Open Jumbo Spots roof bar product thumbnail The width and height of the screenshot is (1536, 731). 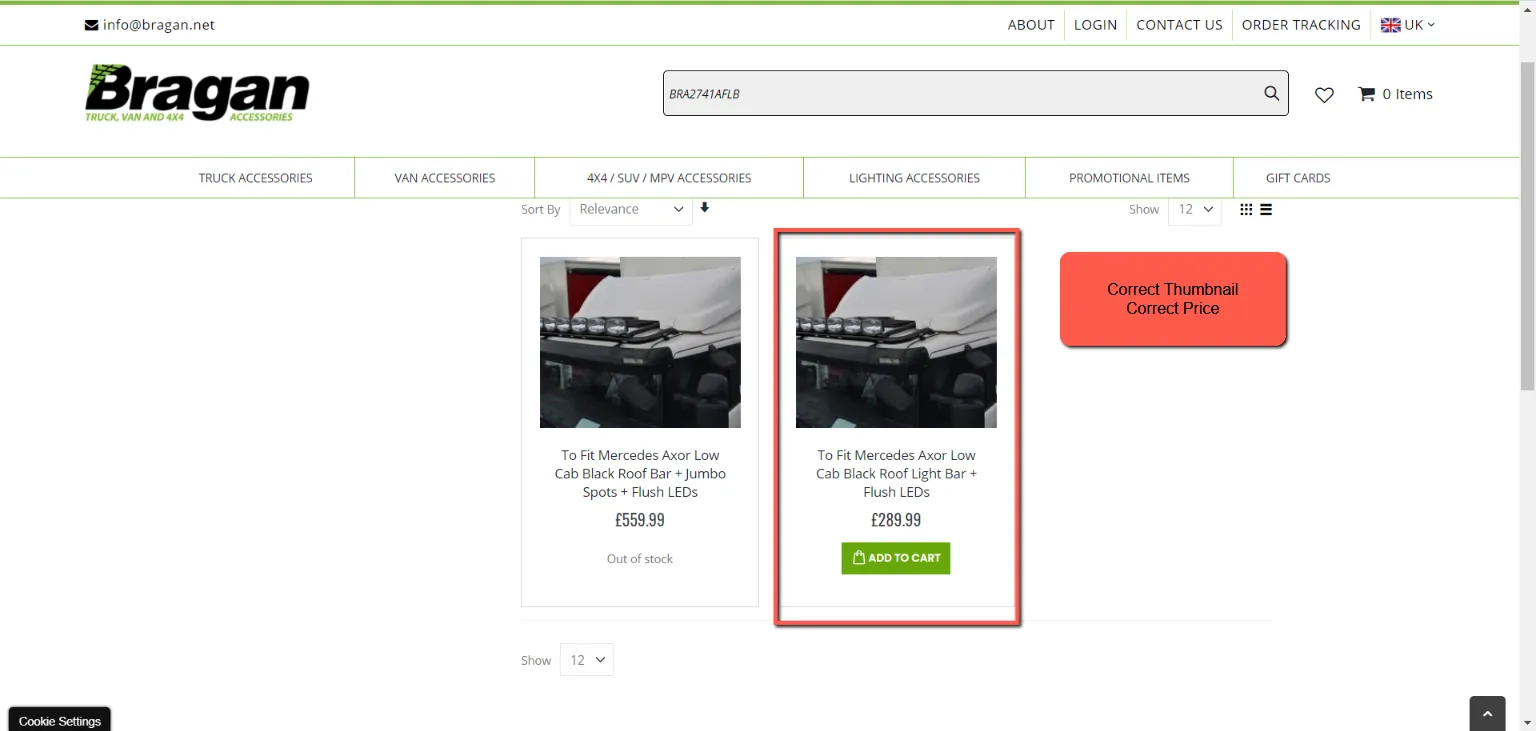pyautogui.click(x=640, y=342)
